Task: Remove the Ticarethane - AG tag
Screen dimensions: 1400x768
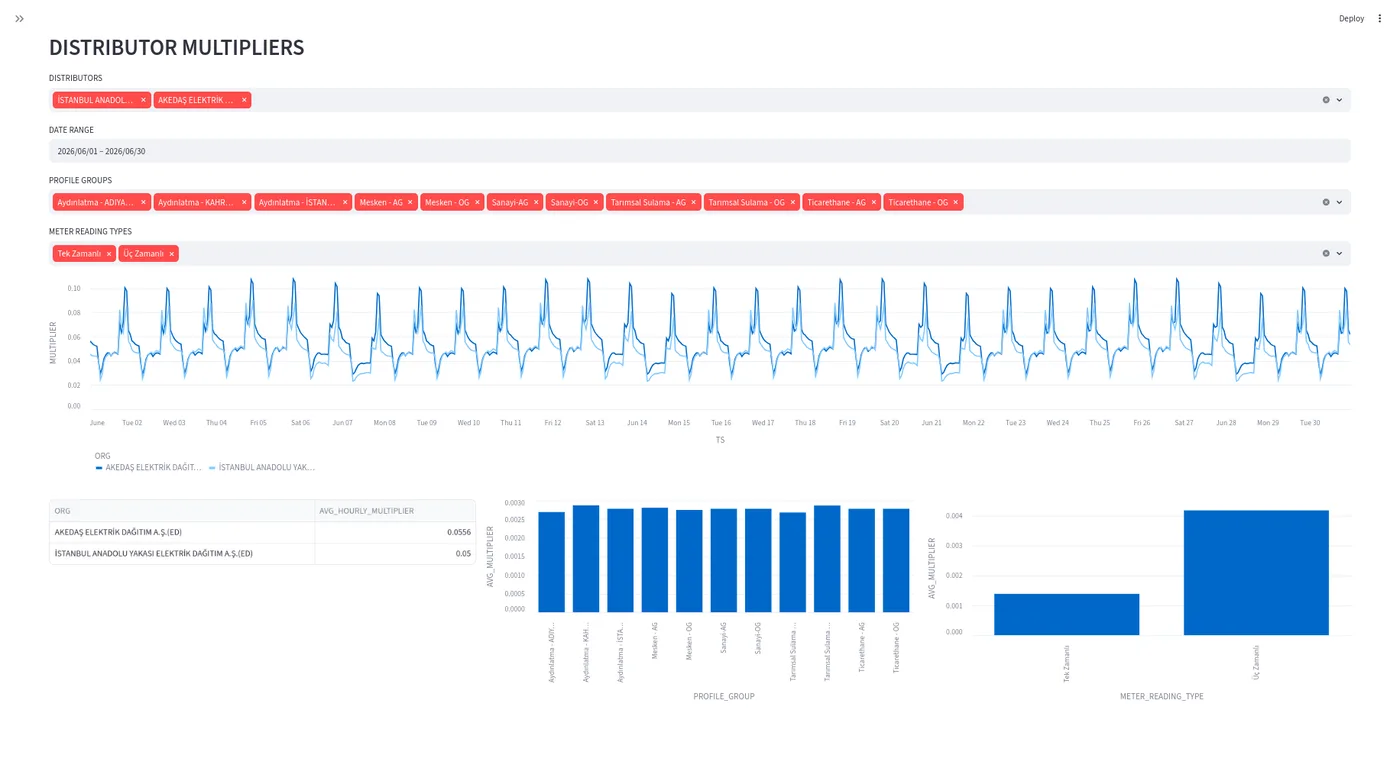Action: pos(873,202)
